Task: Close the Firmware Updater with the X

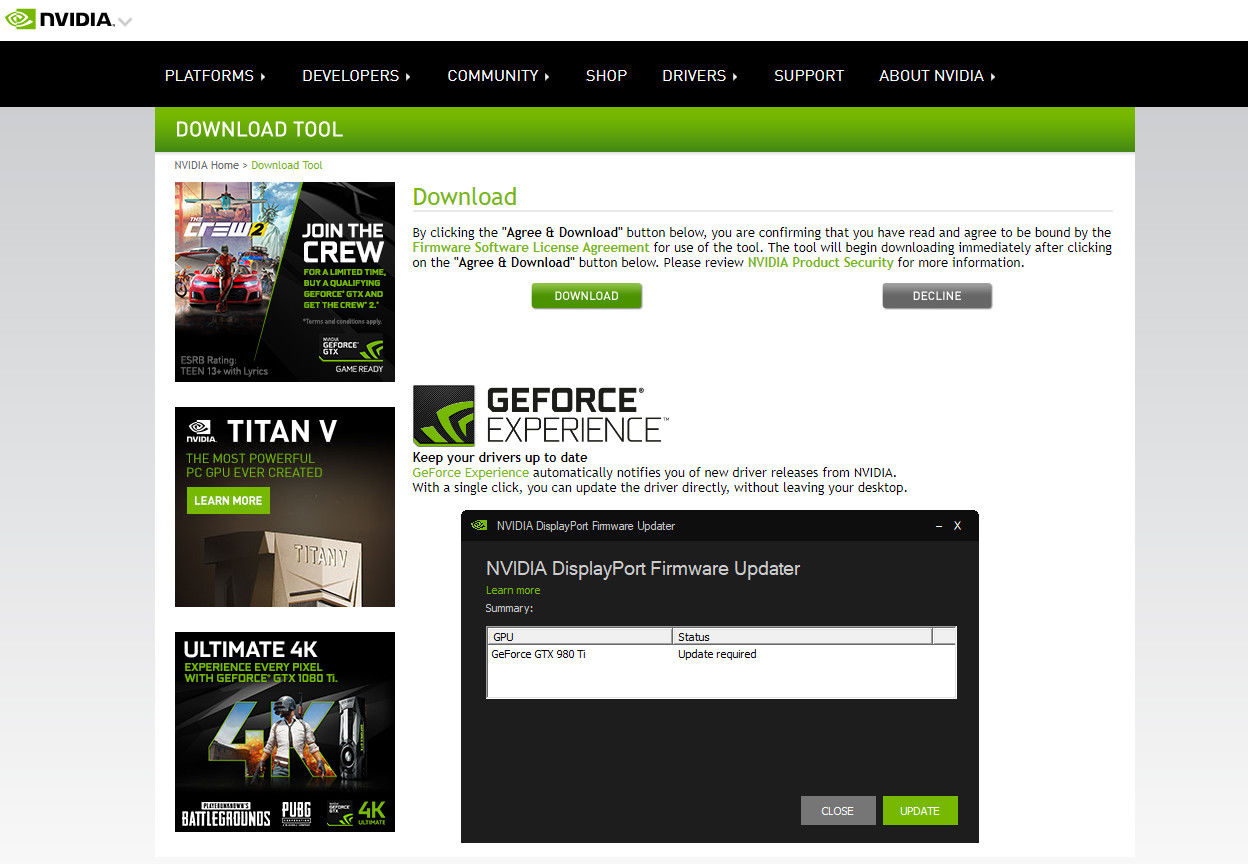Action: coord(957,525)
